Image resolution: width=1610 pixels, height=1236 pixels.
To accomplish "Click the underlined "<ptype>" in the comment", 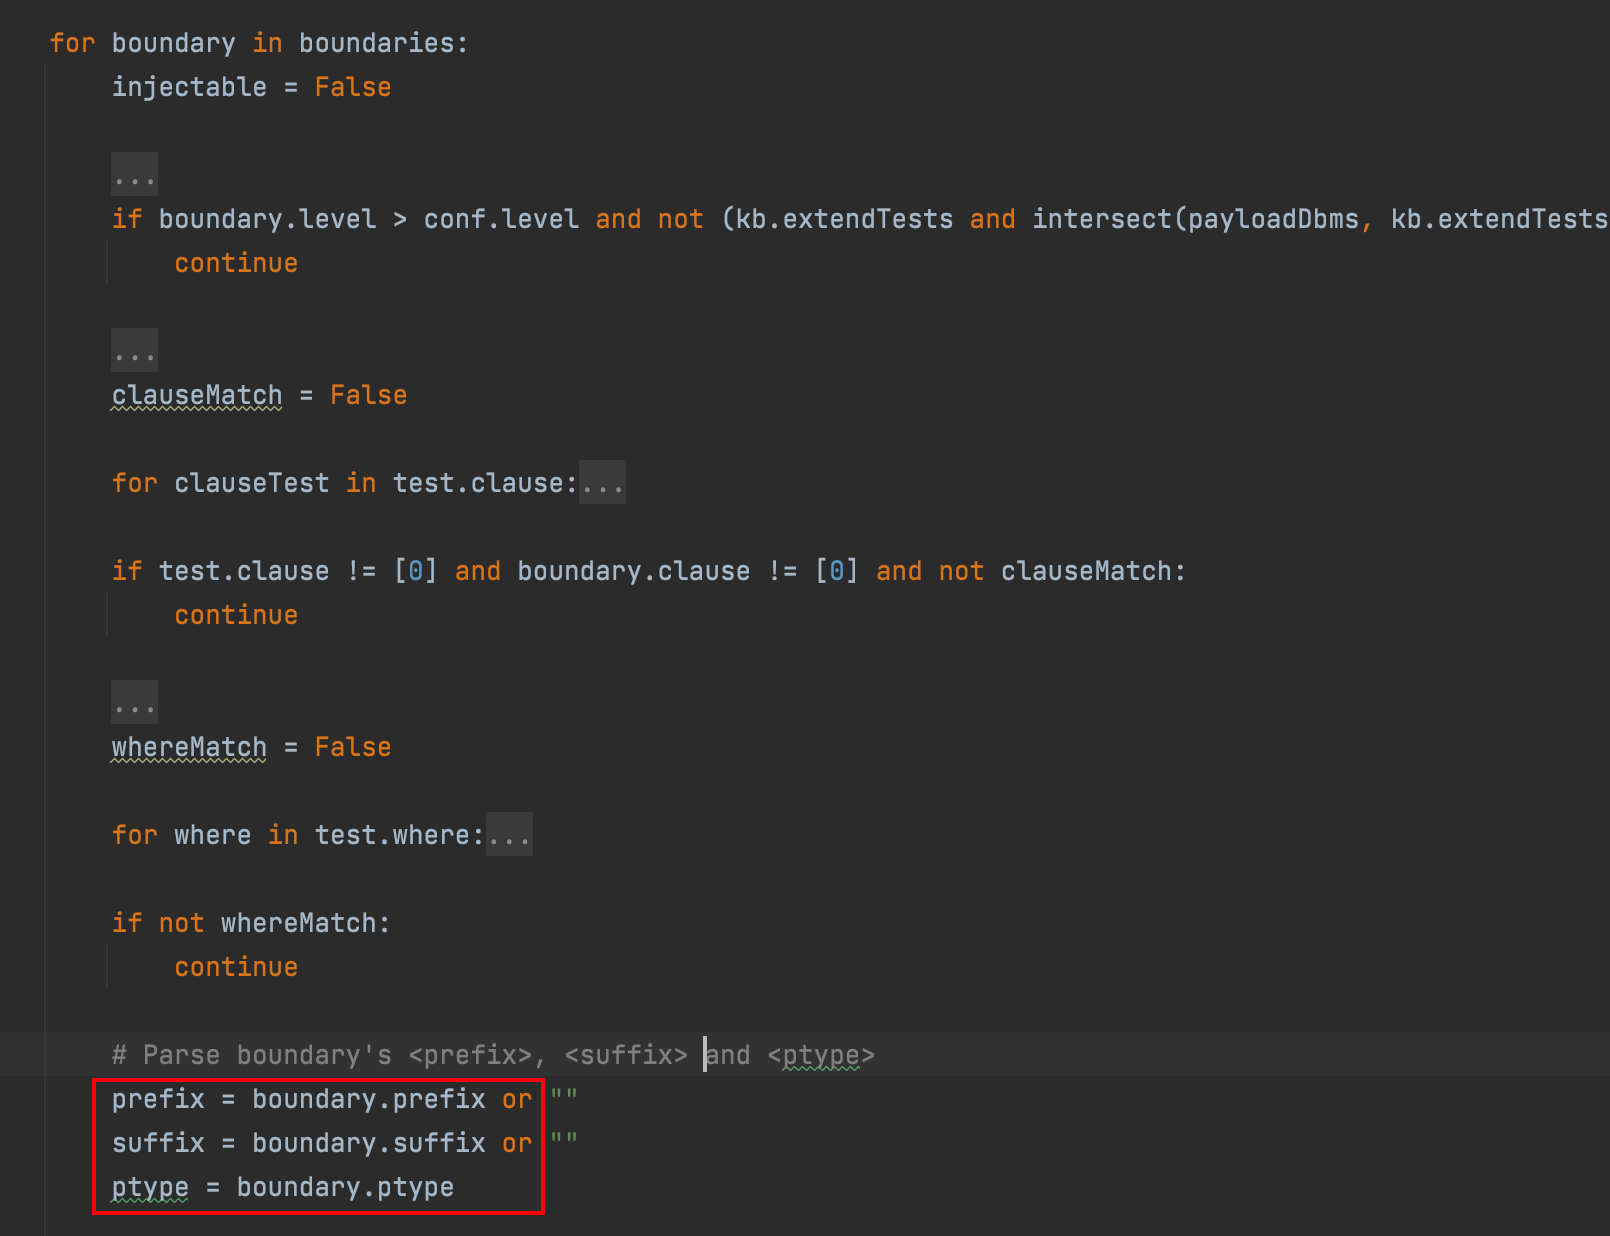I will 821,1055.
